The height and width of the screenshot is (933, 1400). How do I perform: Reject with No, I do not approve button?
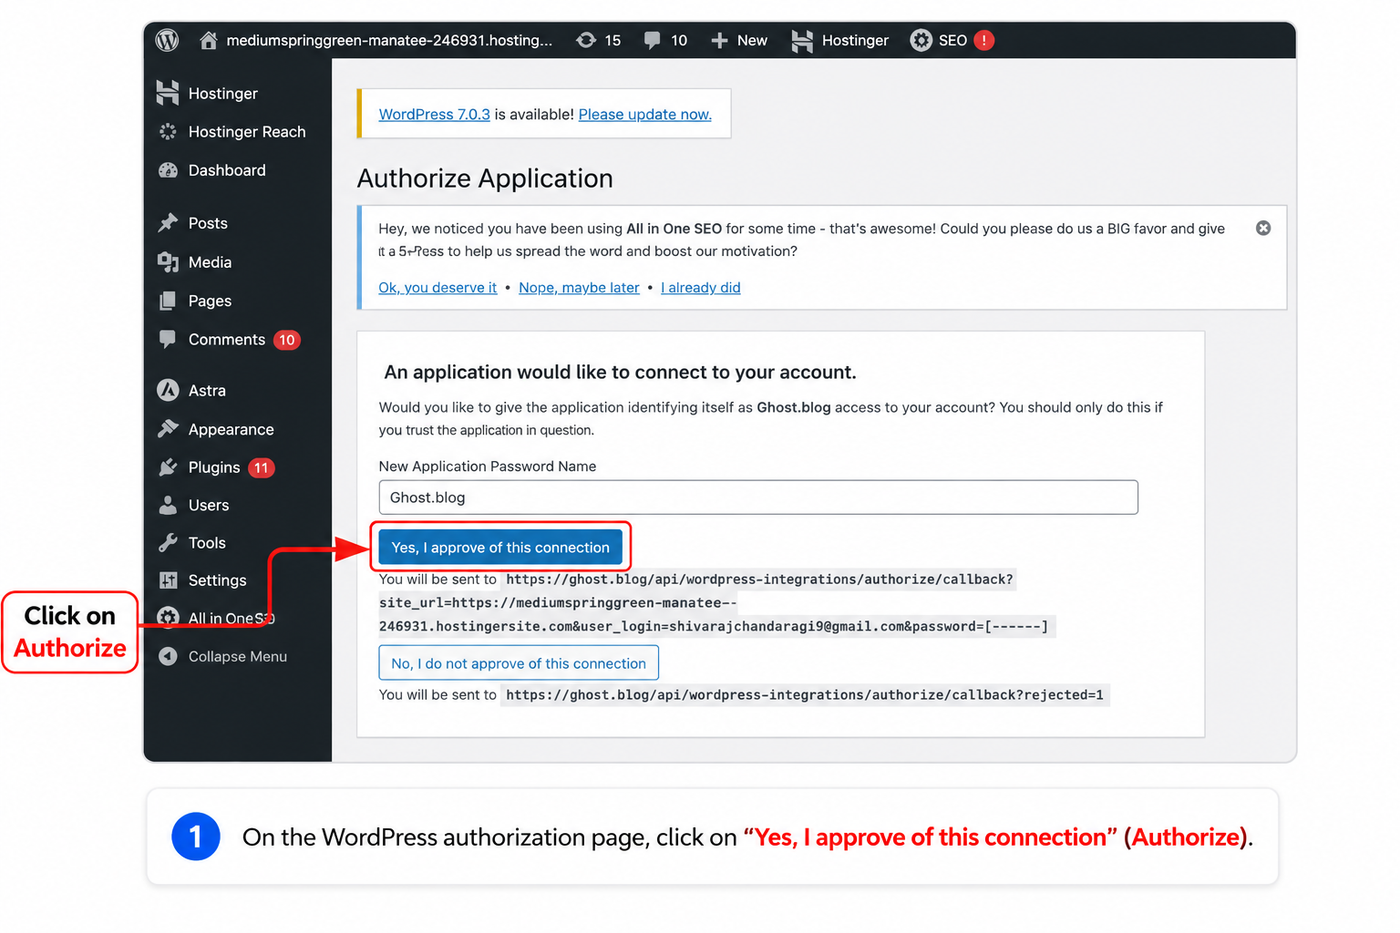(x=518, y=663)
